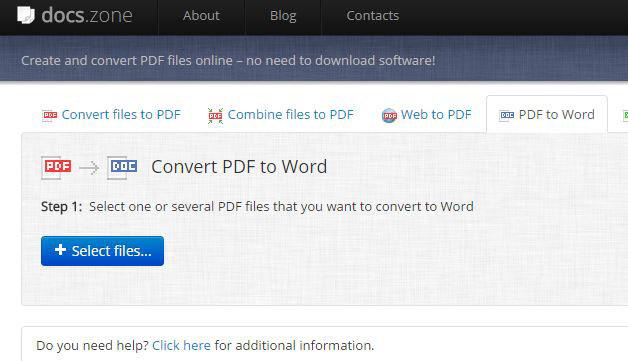Click the partially visible green tab icon
This screenshot has width=628, height=361.
pos(625,115)
